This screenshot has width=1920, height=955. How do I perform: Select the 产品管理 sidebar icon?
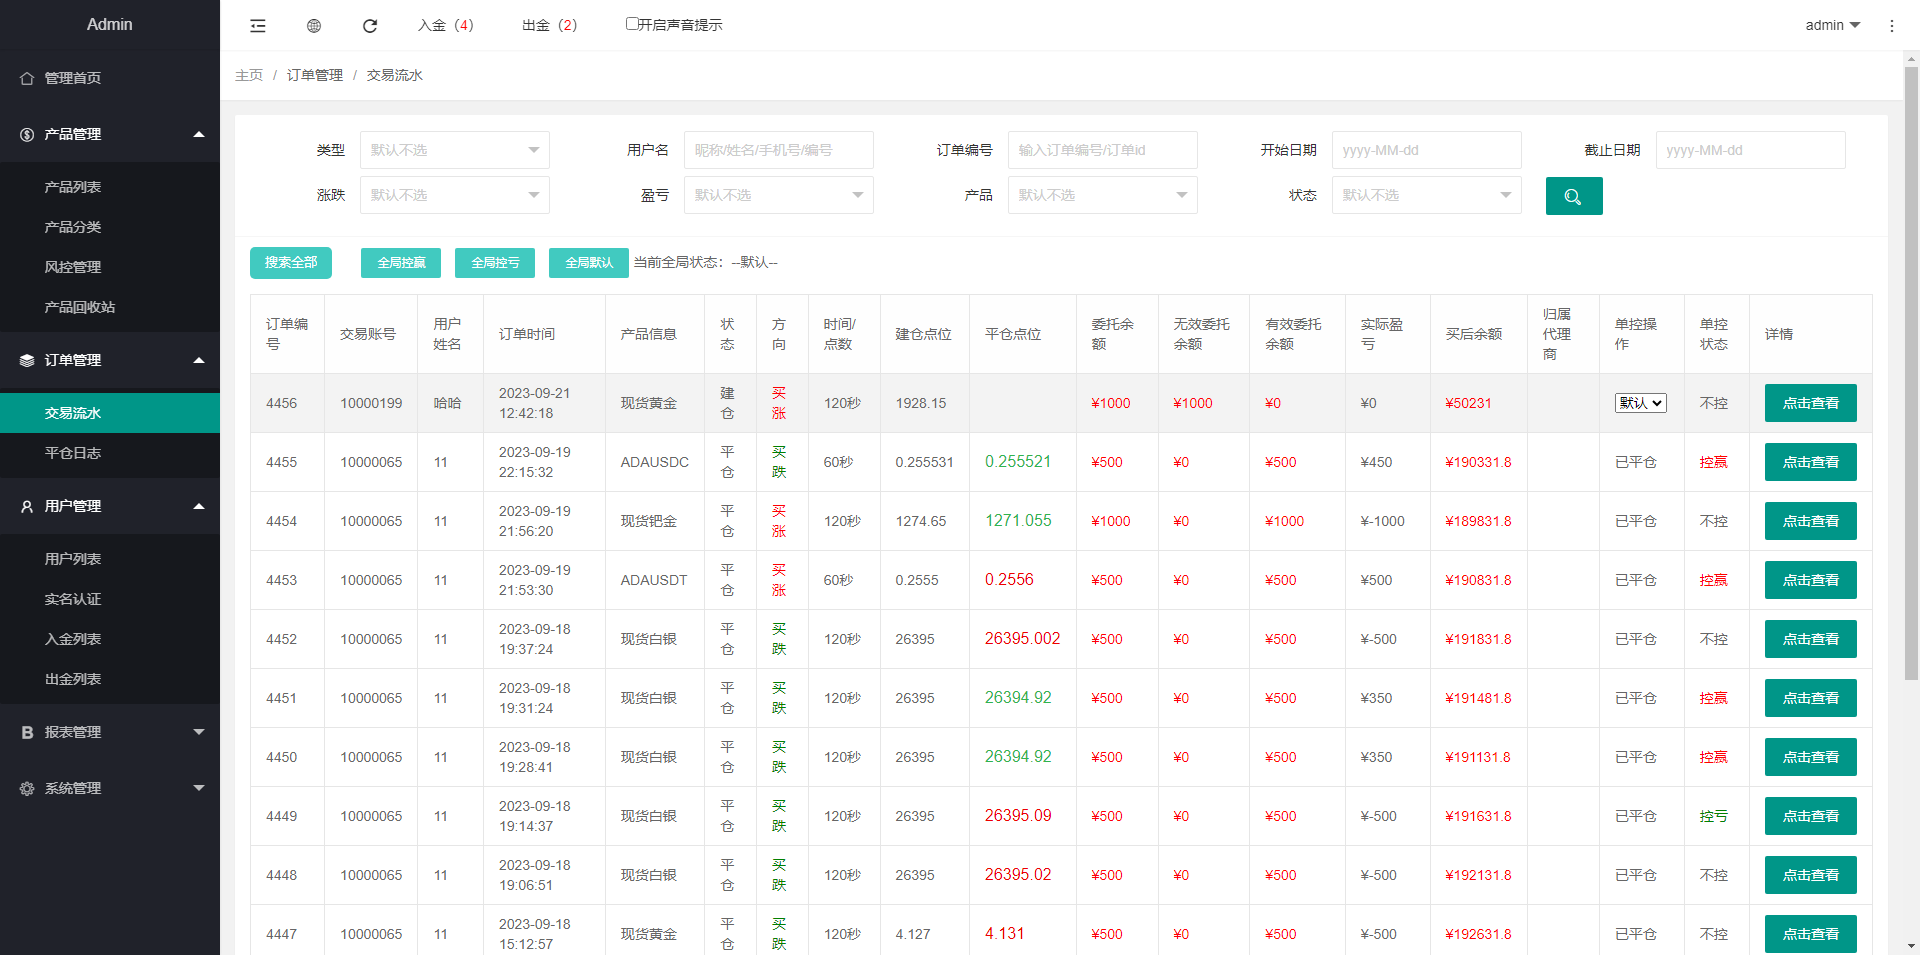coord(27,134)
